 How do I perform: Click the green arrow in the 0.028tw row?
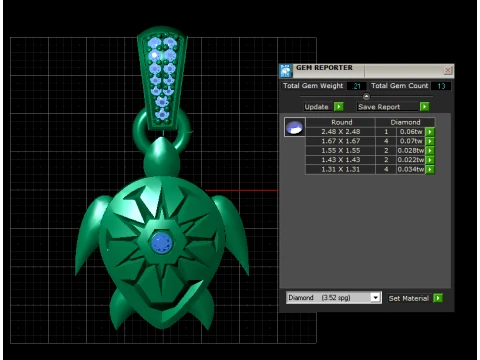click(x=430, y=150)
